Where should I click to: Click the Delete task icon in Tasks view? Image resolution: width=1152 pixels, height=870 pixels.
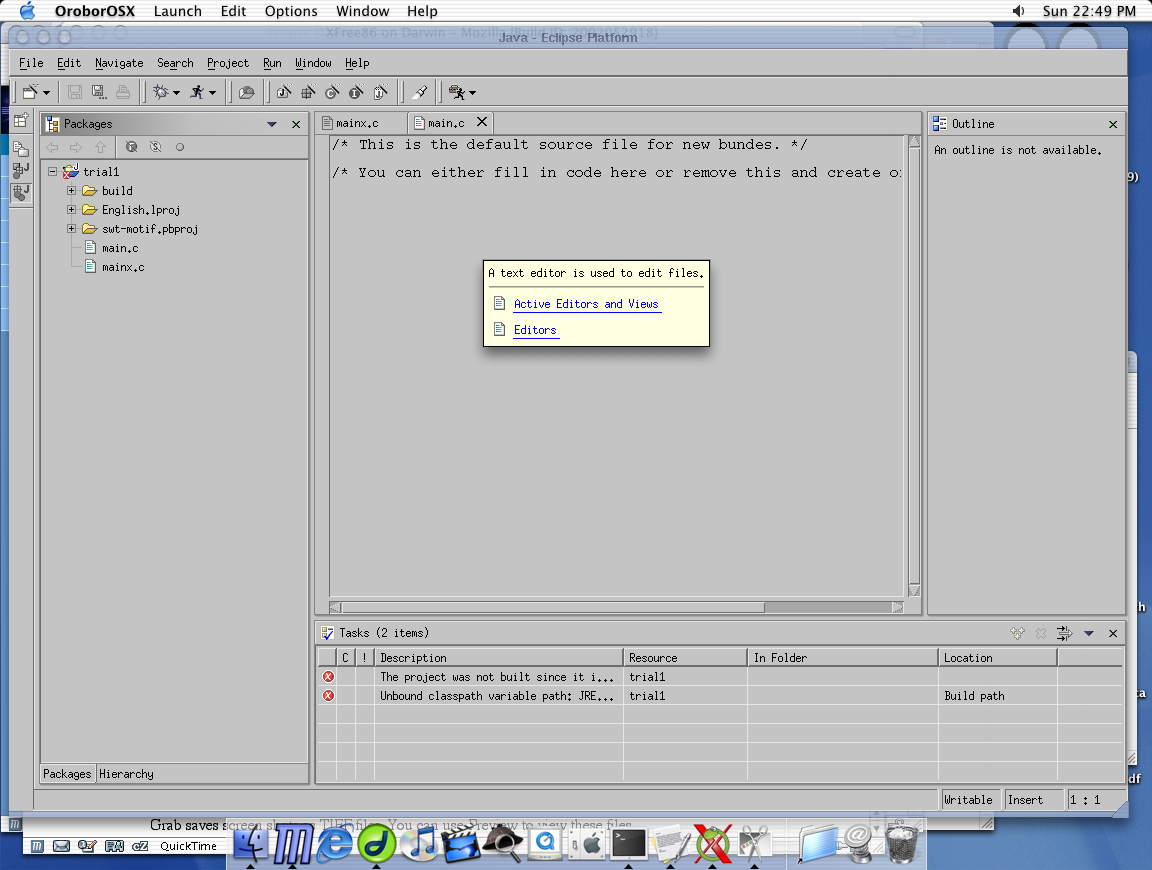[1041, 633]
